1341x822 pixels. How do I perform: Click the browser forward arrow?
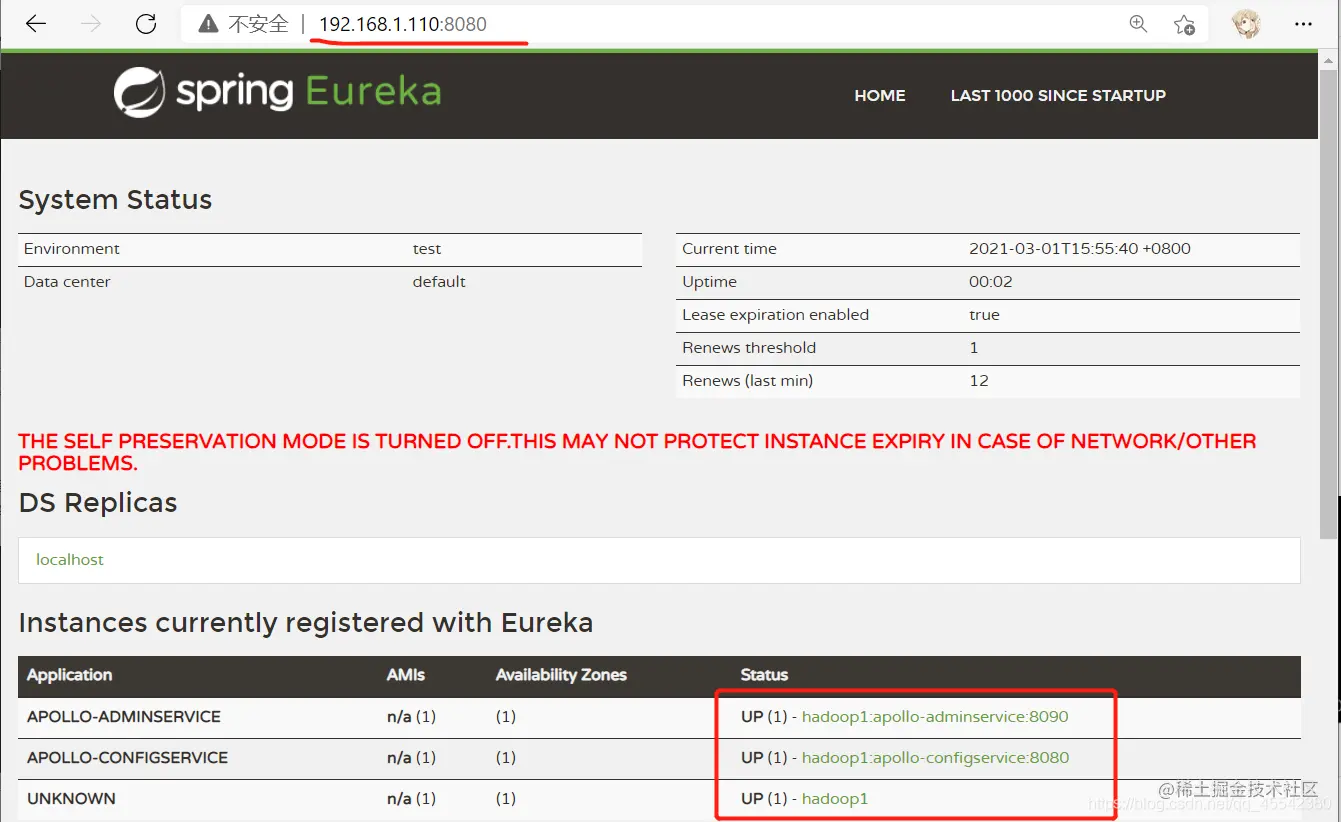(x=91, y=24)
